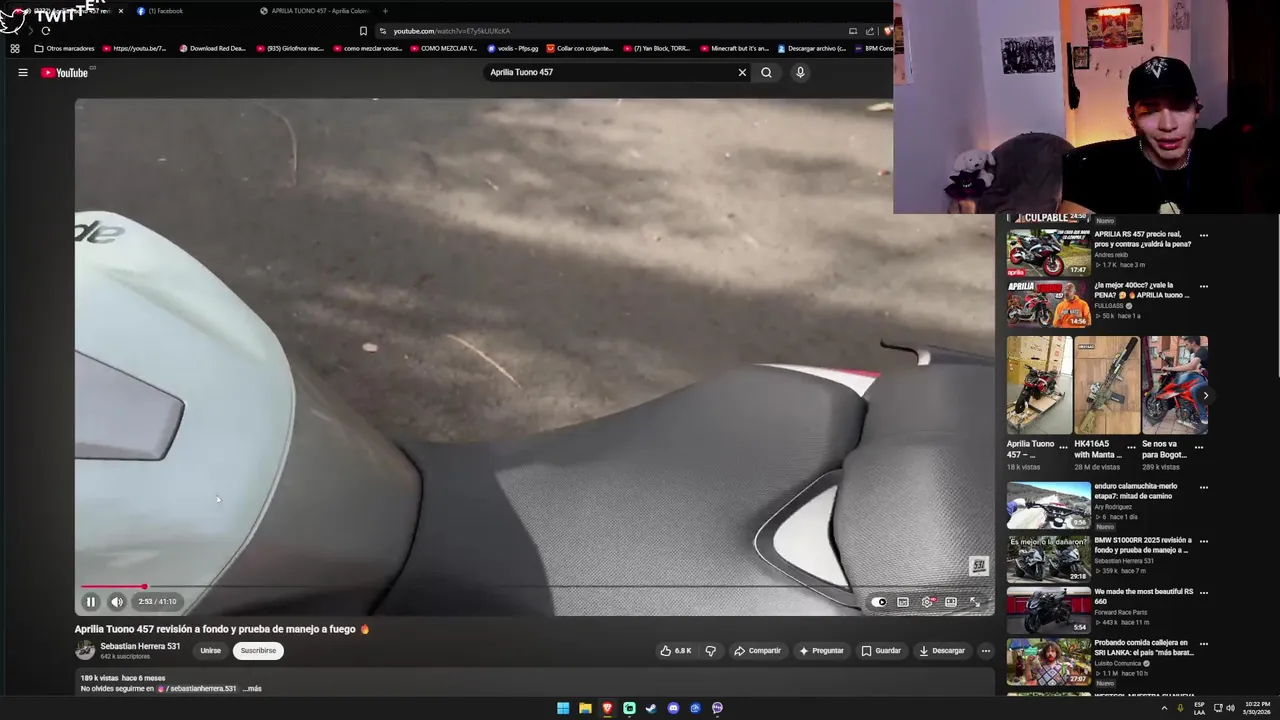Open Steam from the taskbar

[651, 708]
